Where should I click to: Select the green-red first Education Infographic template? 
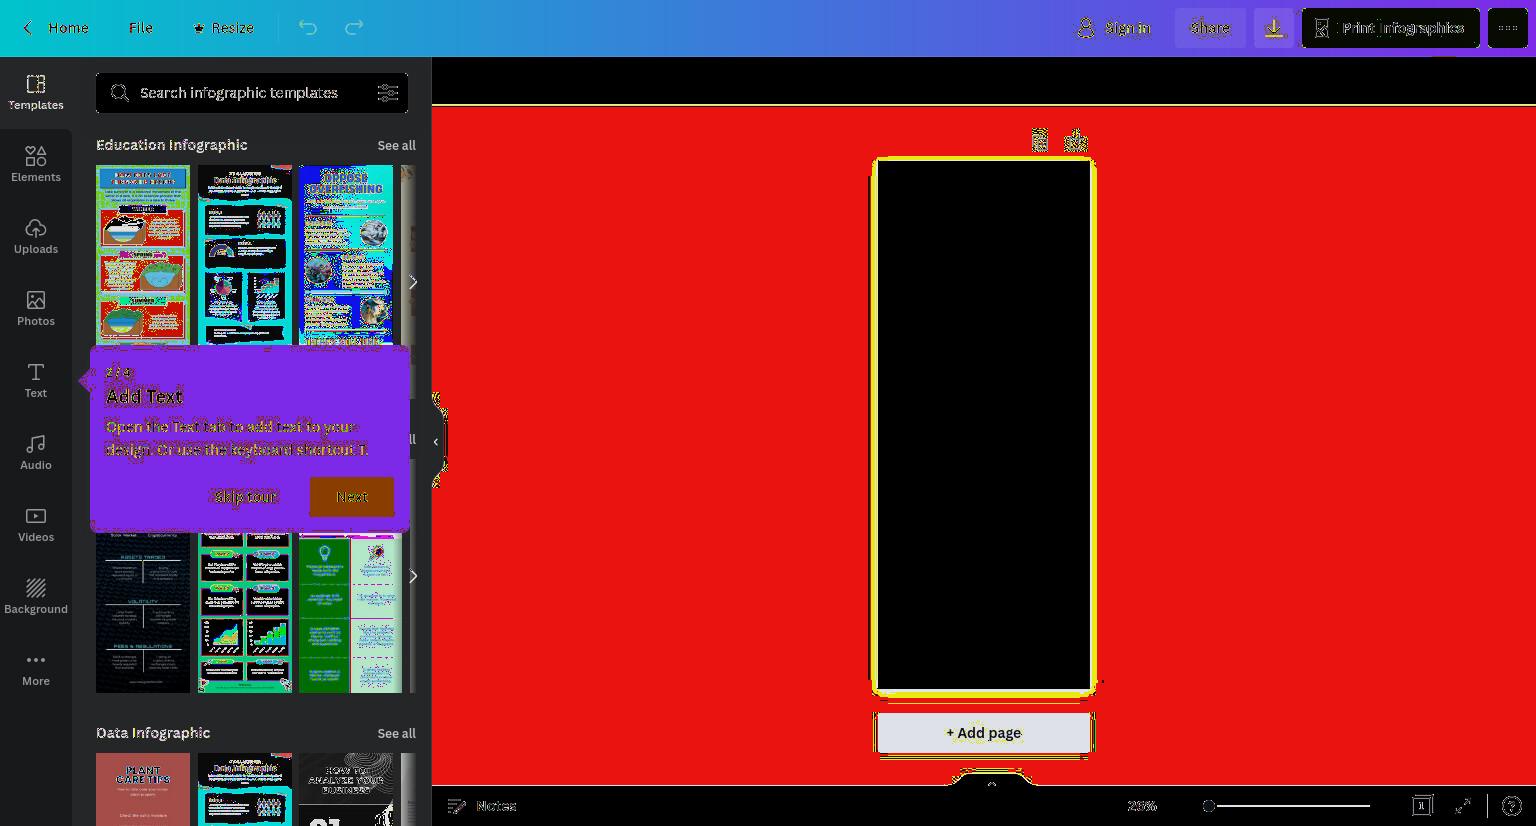(143, 256)
